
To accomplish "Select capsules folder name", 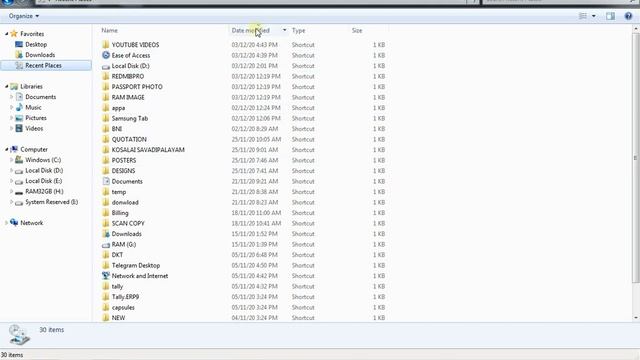I will [x=123, y=307].
